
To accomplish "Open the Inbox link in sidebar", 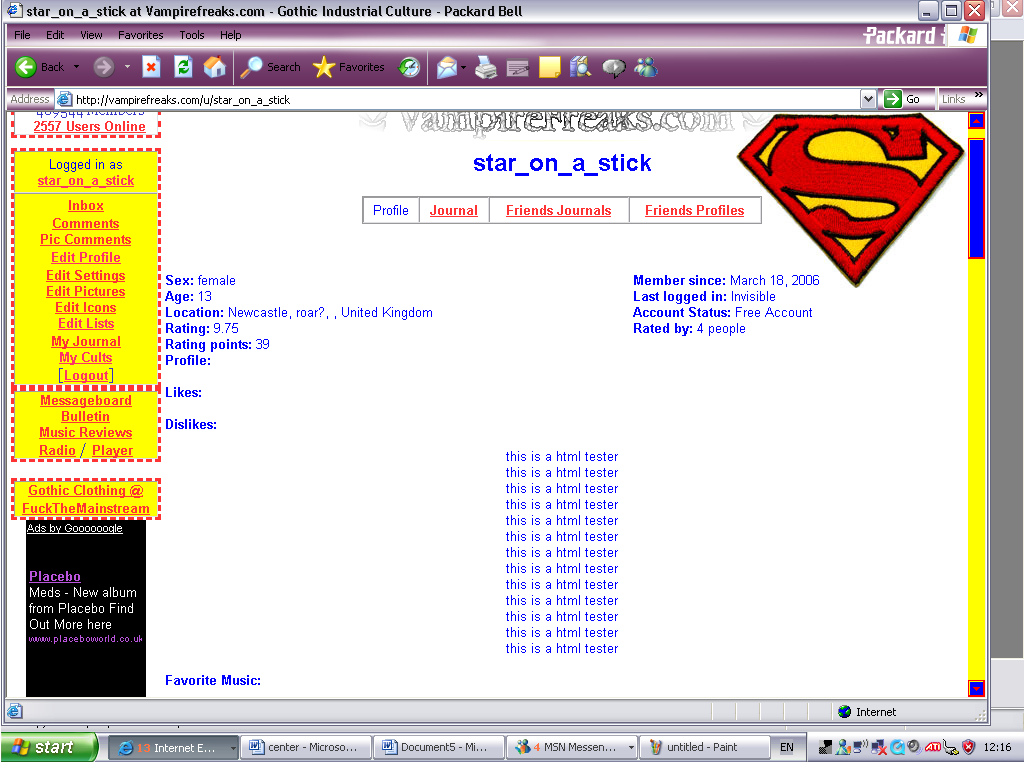I will pos(86,205).
